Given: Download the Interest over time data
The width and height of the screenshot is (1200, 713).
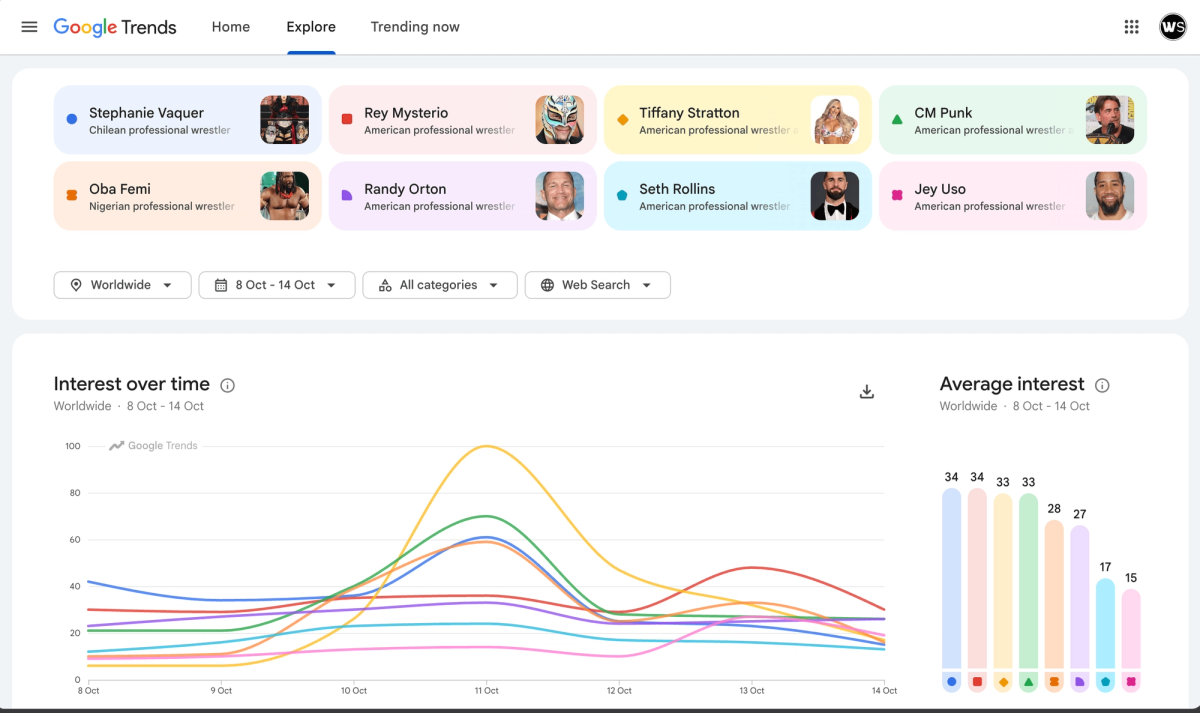Looking at the screenshot, I should [x=867, y=391].
